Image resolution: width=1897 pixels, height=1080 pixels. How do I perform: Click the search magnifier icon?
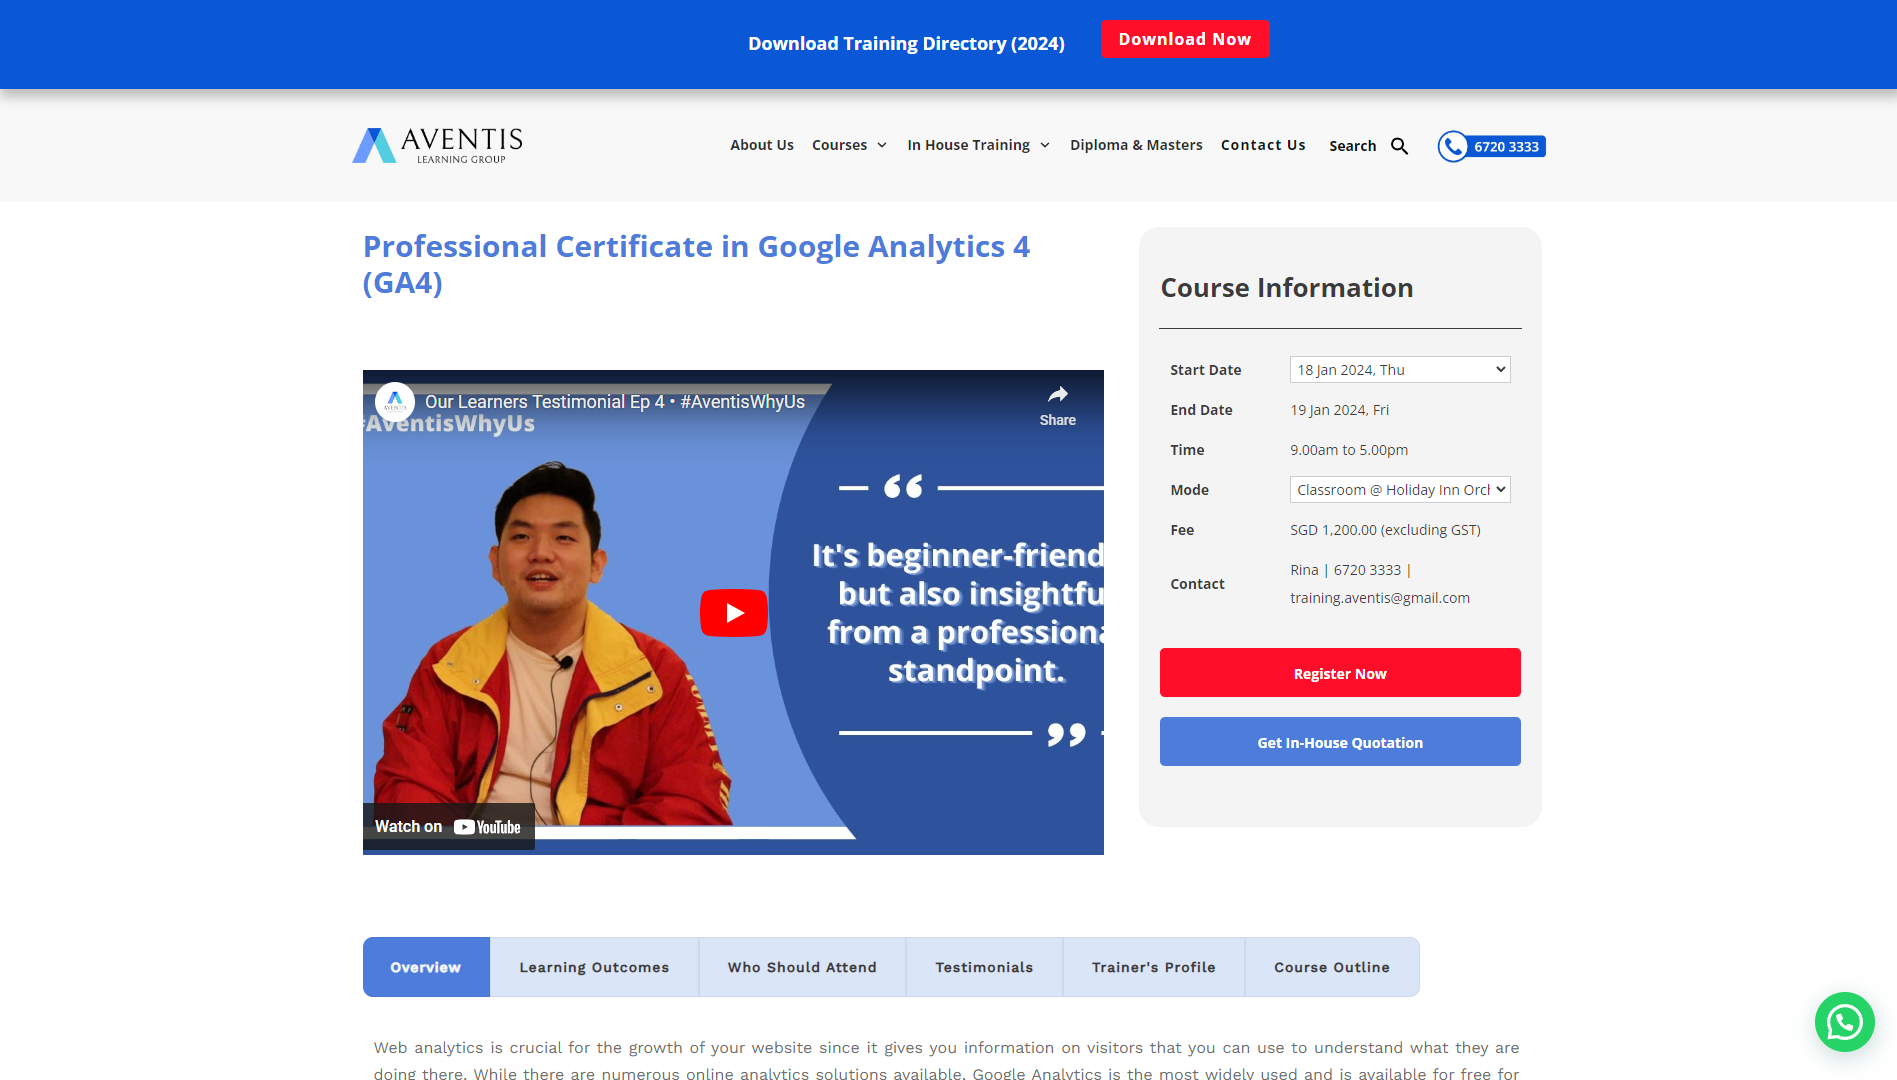pos(1399,146)
